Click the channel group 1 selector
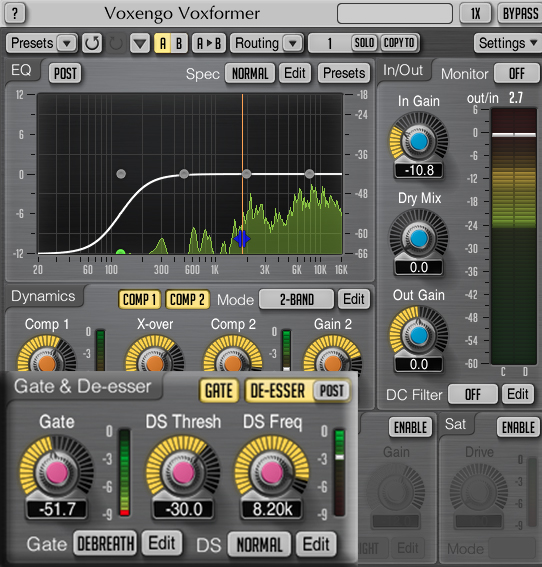The width and height of the screenshot is (542, 567). point(329,43)
